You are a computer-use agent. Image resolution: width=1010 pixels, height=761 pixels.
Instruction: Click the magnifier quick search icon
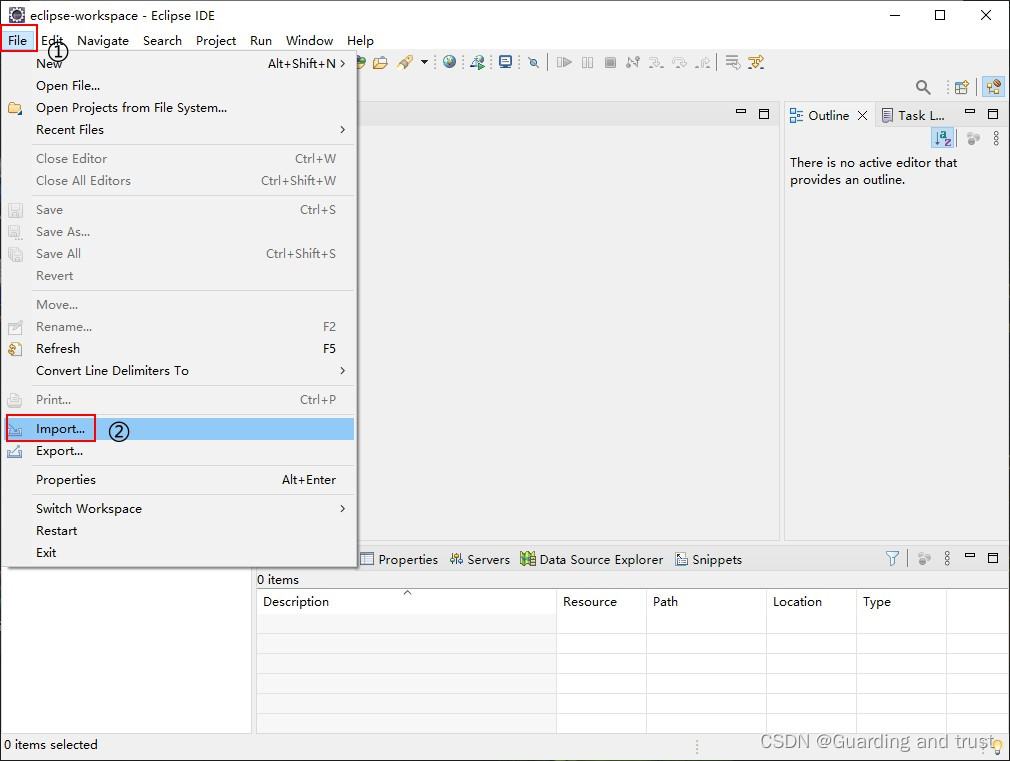click(923, 87)
